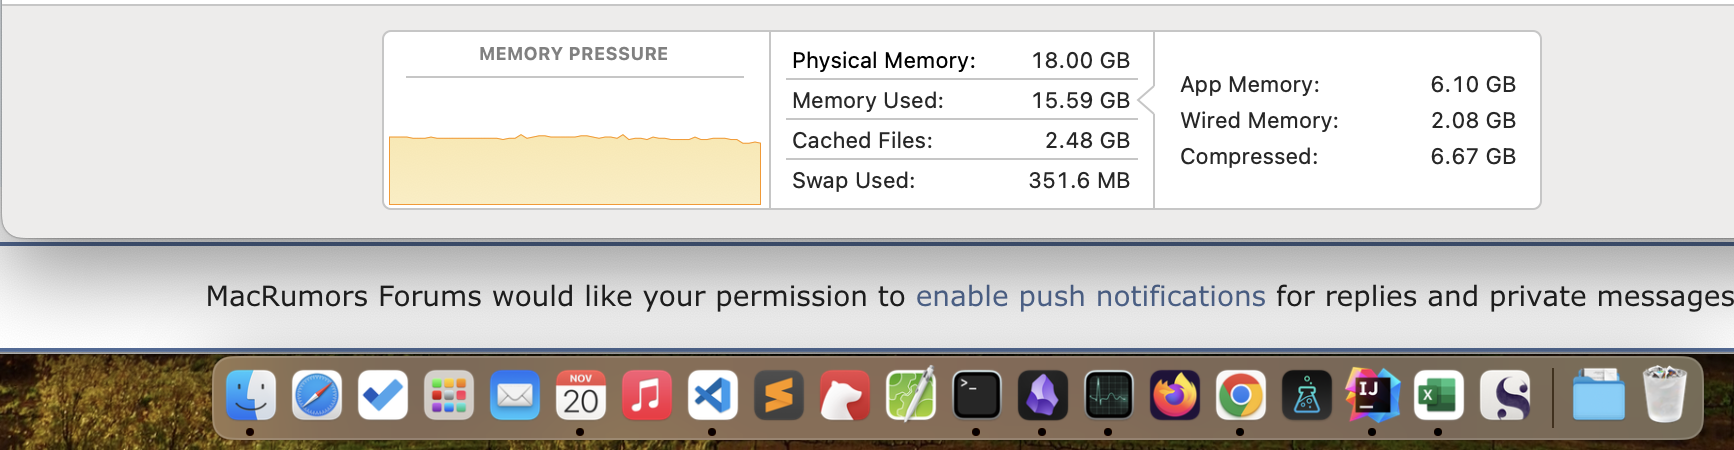
Task: Open the folder stack in the Dock
Action: tap(1598, 396)
